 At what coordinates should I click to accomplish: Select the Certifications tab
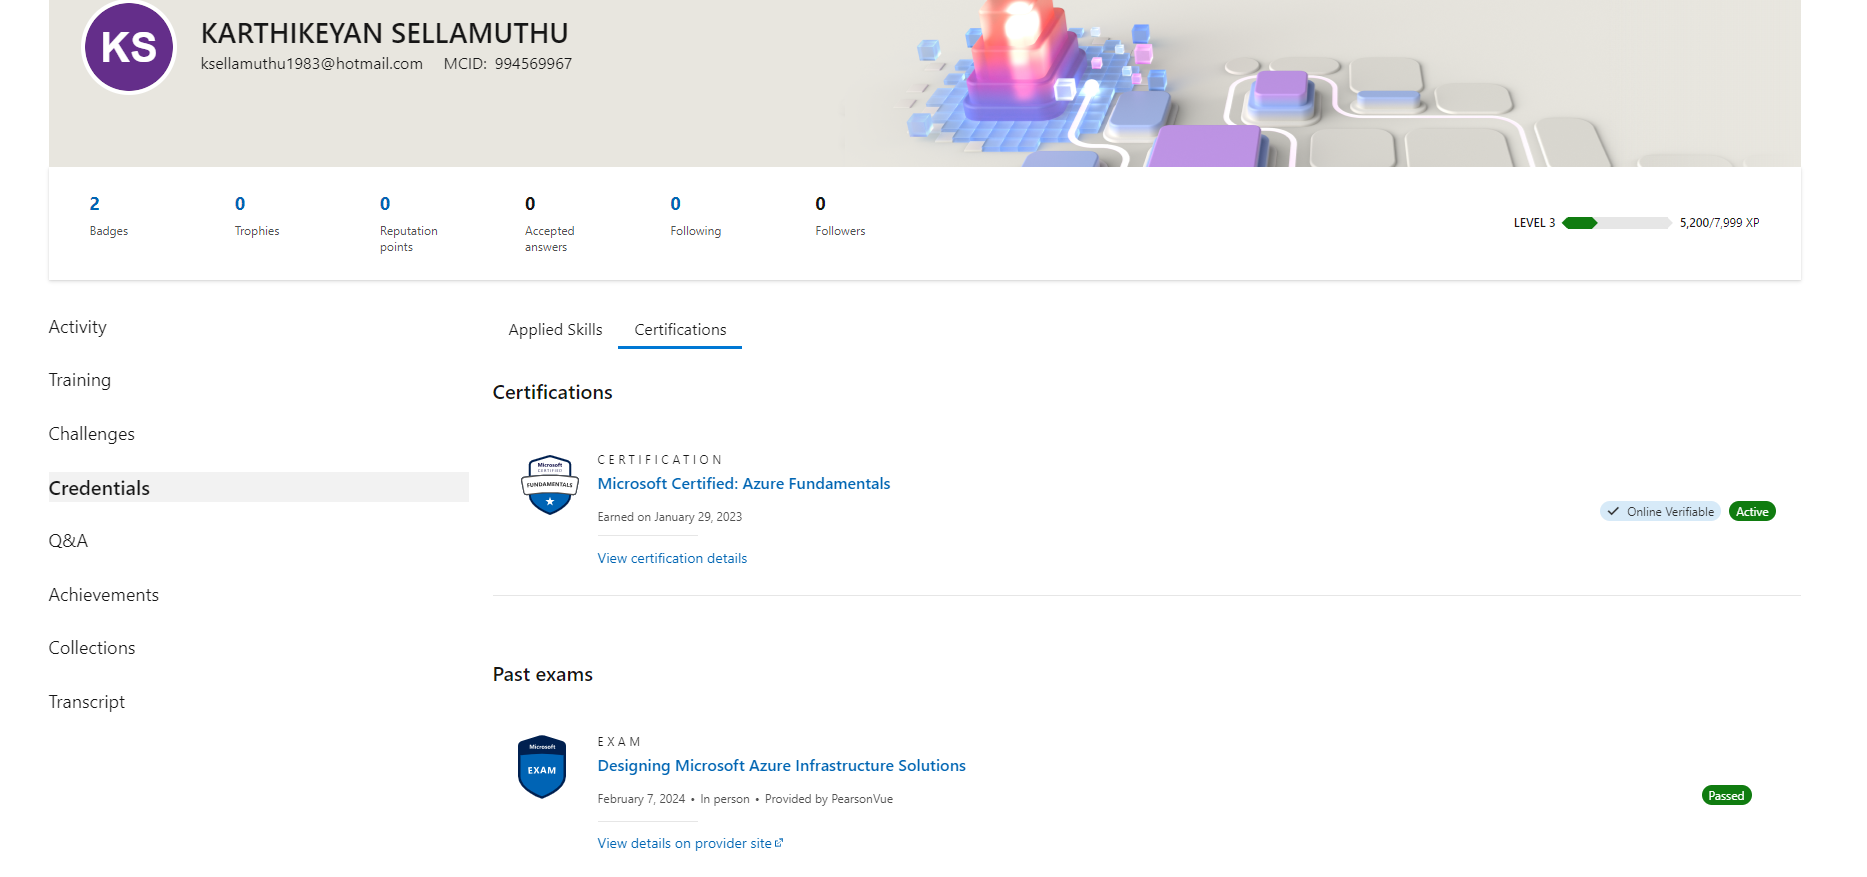(x=680, y=330)
